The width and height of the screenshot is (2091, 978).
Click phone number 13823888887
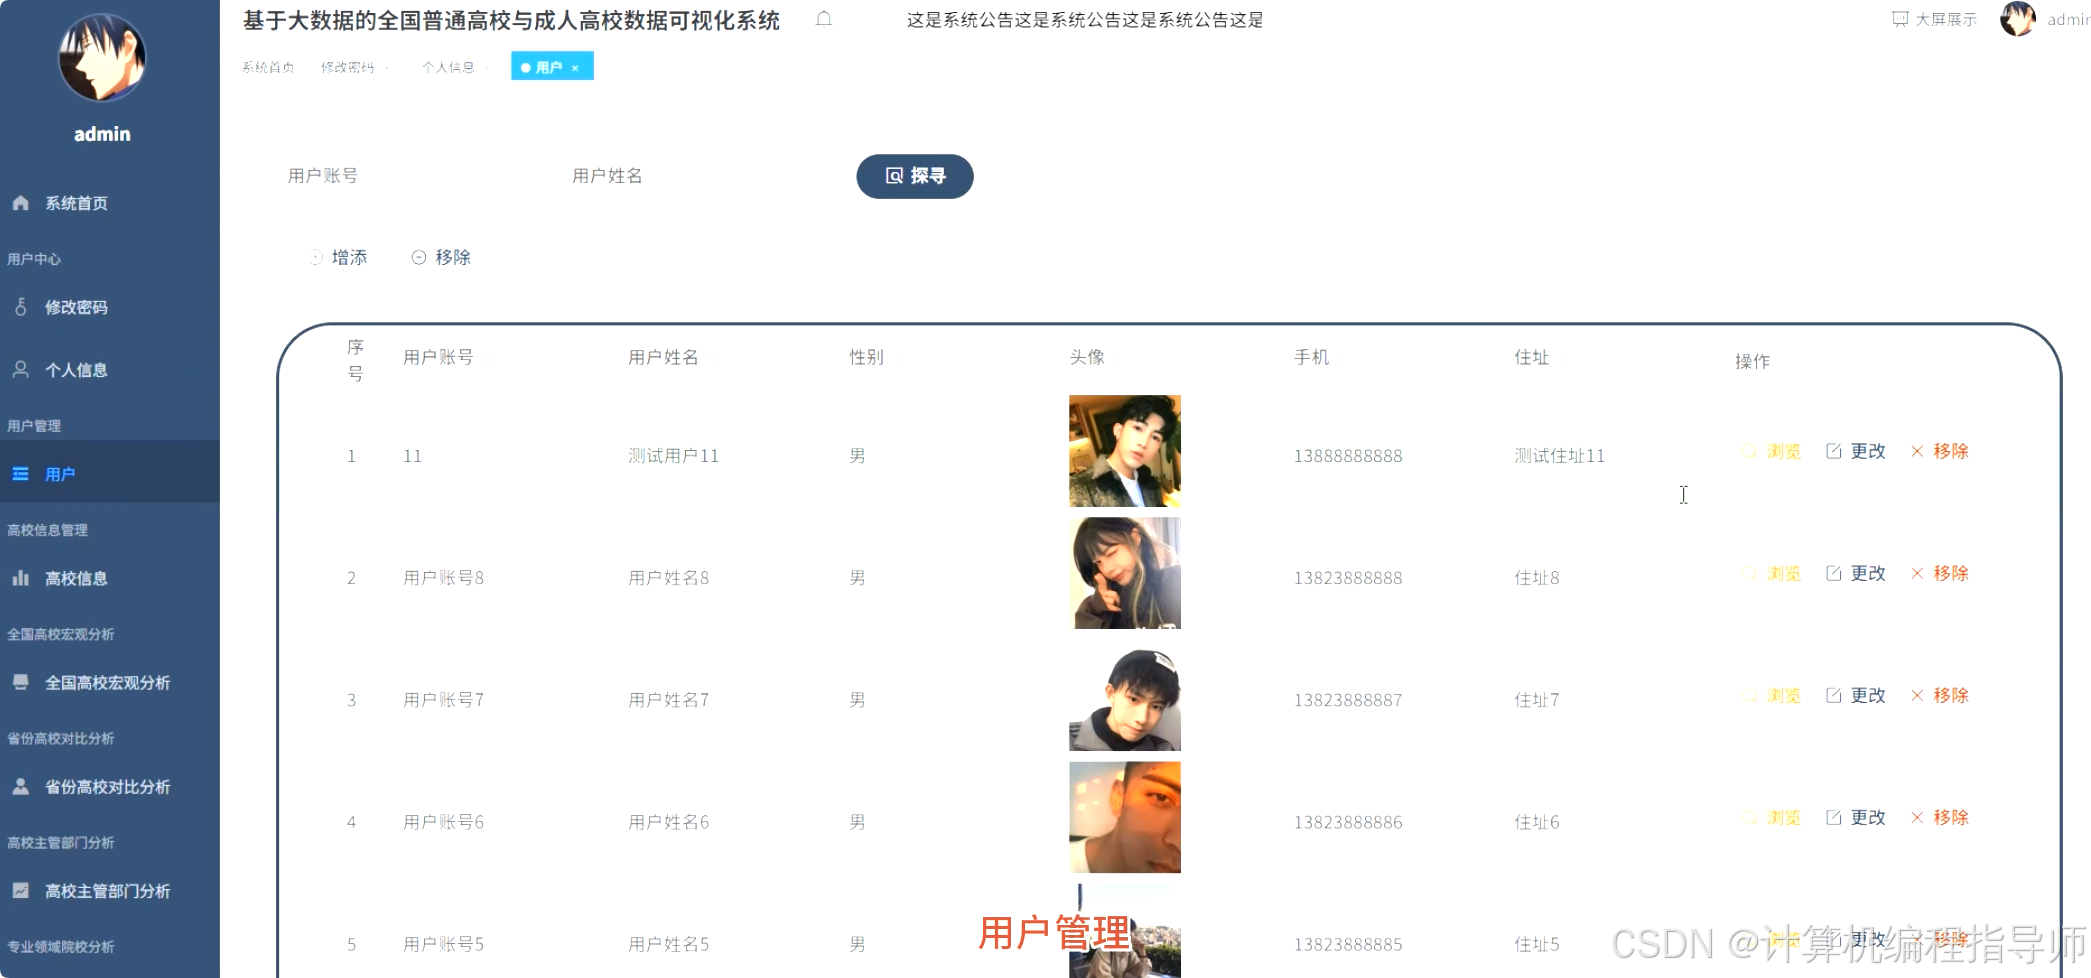(x=1348, y=700)
